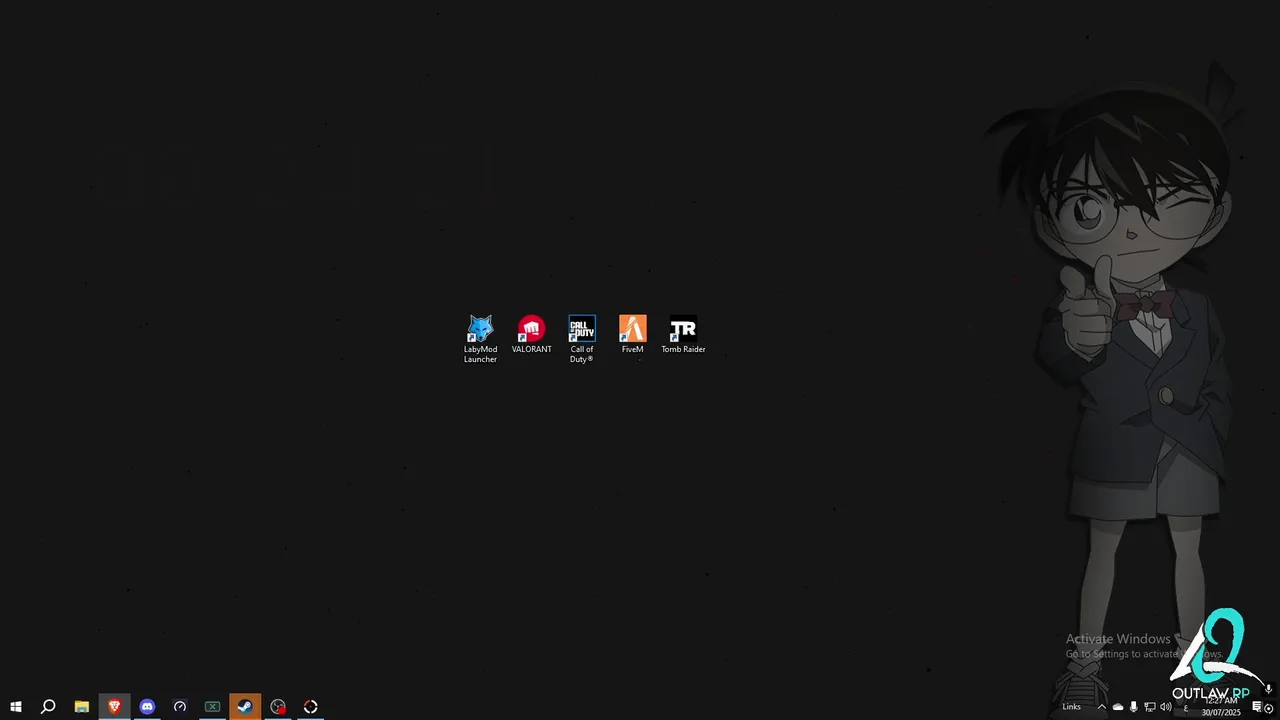Open the red-white circular taskbar app
The width and height of the screenshot is (1280, 720).
(310, 707)
